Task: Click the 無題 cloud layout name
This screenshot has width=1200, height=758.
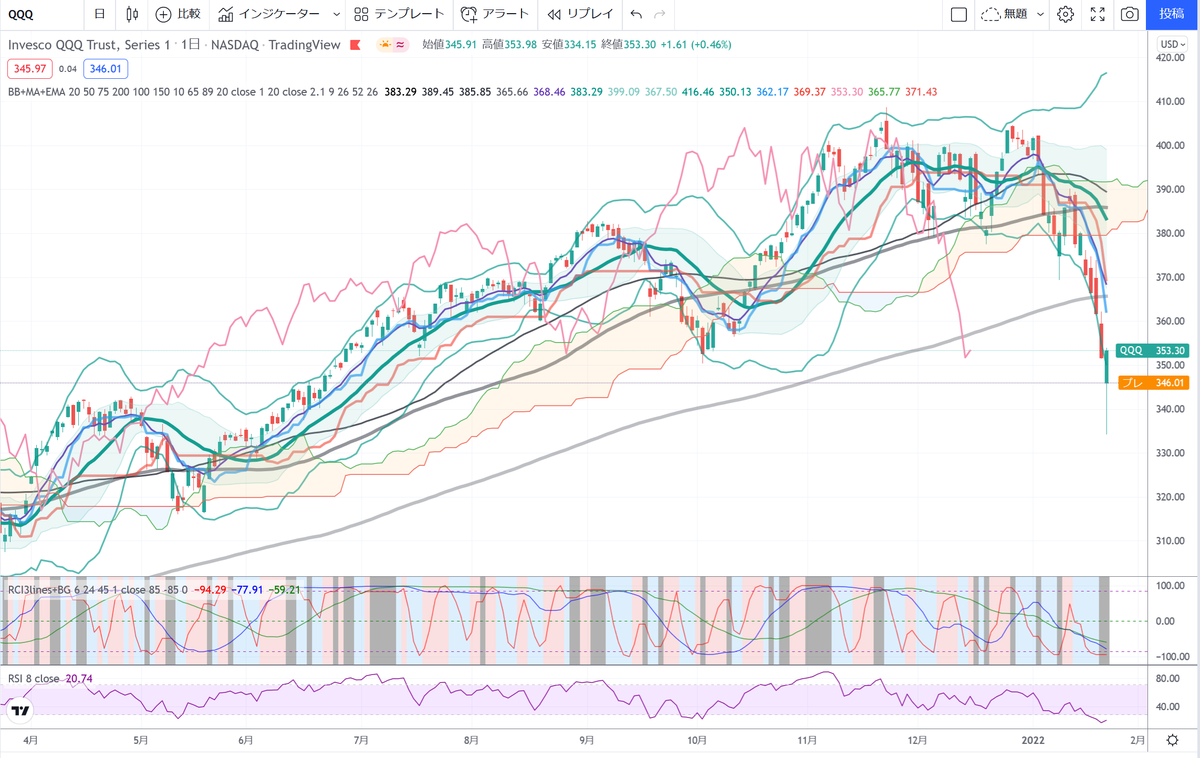Action: click(1004, 14)
